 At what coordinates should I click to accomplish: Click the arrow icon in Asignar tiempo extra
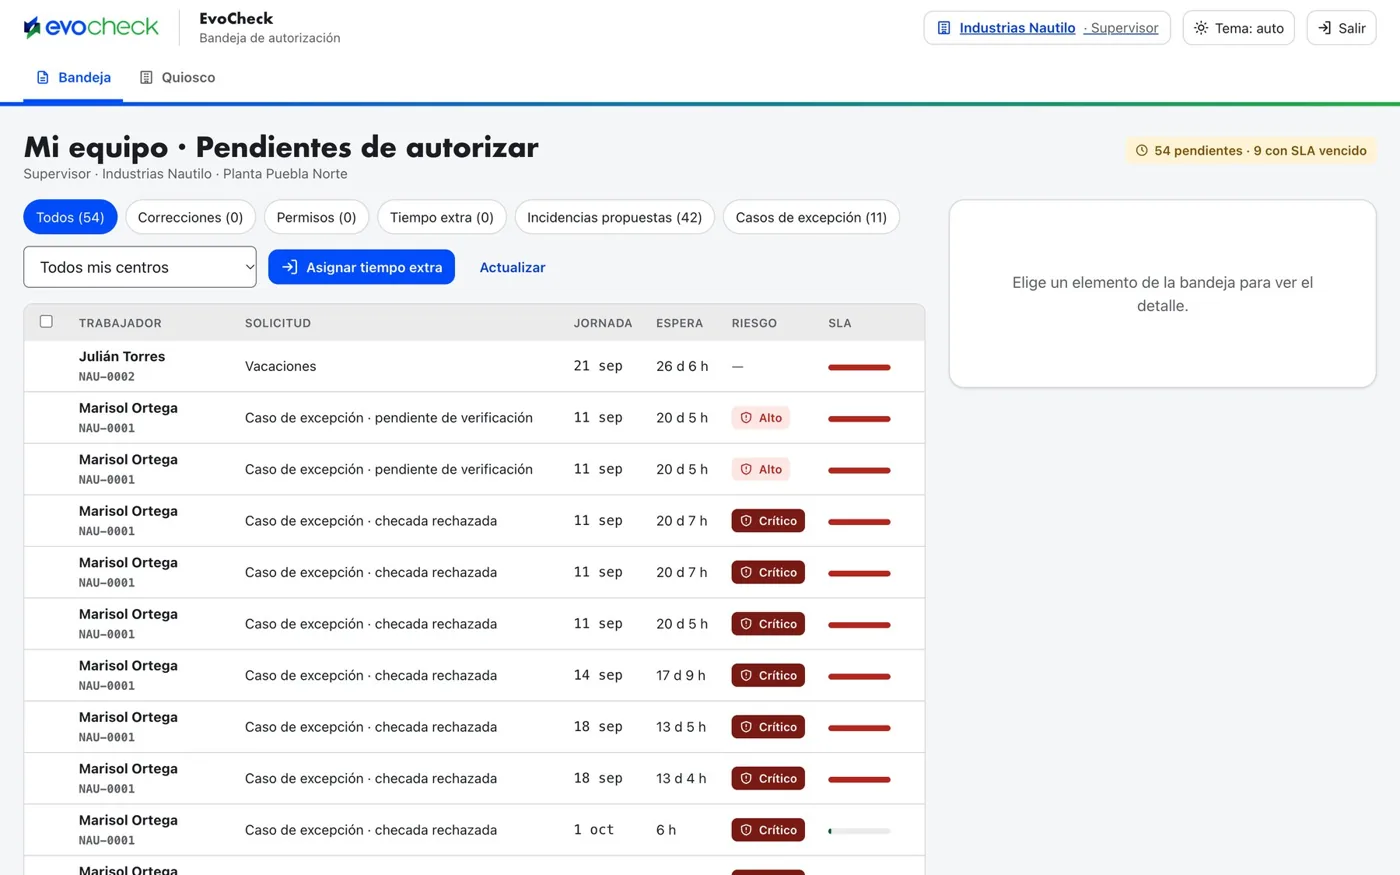coord(290,267)
